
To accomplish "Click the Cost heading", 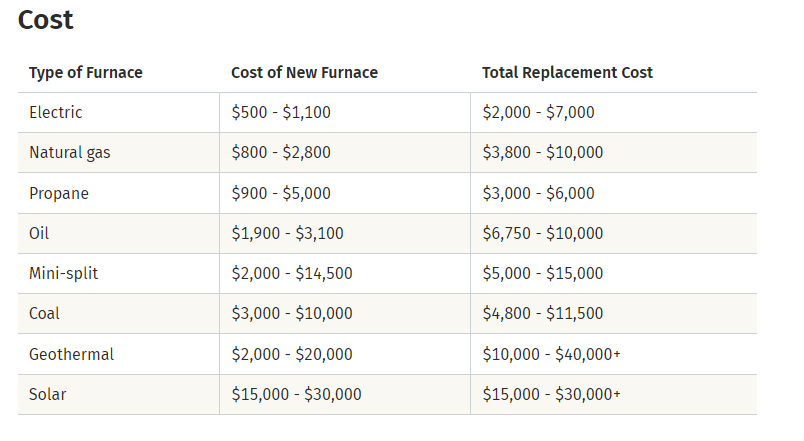I will pyautogui.click(x=46, y=20).
